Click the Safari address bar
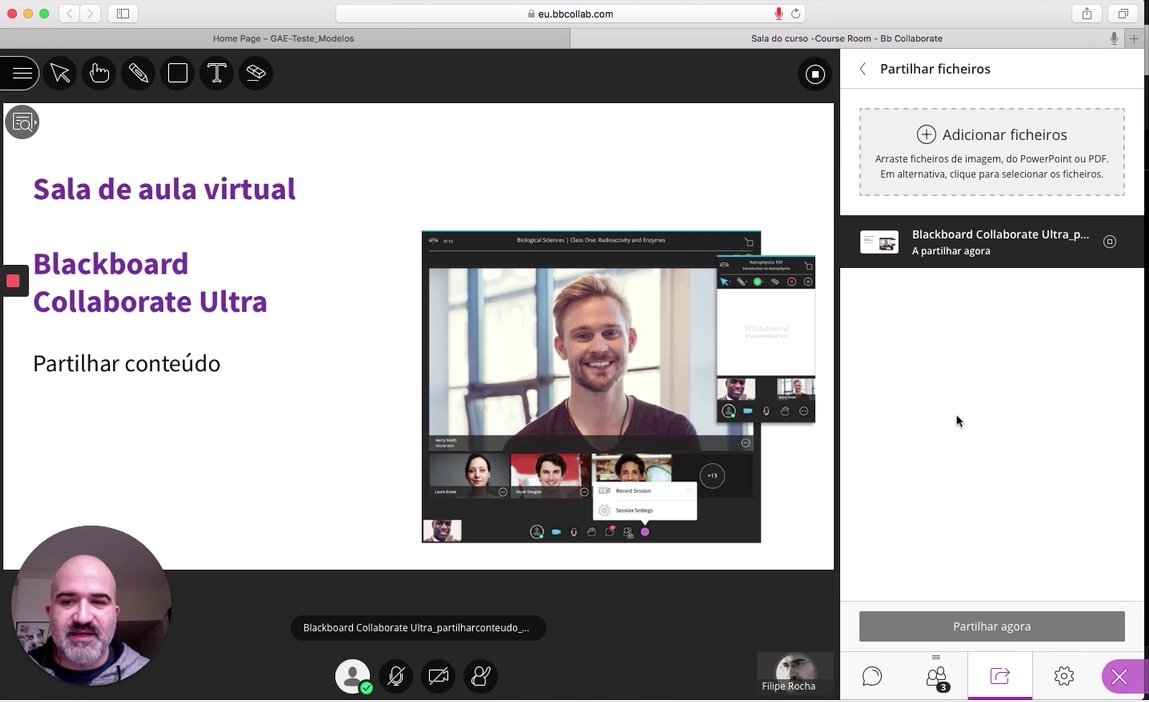The image size is (1149, 702). 570,14
